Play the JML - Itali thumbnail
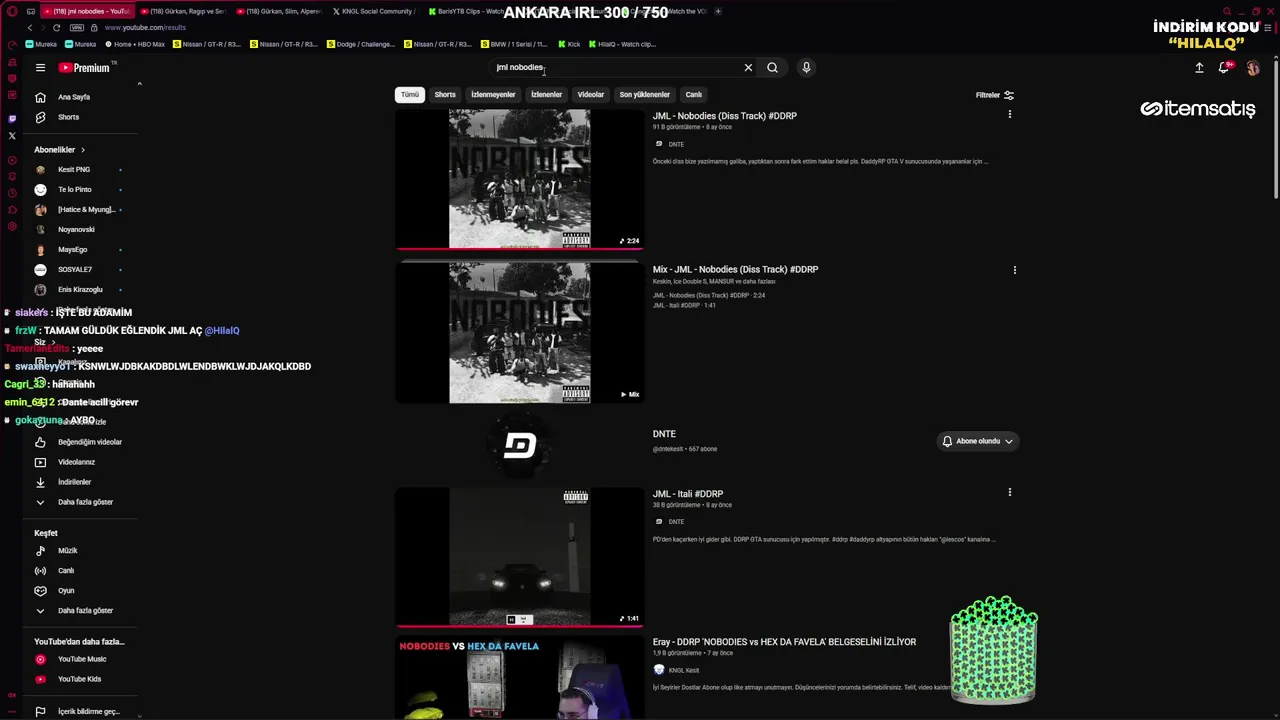The image size is (1280, 720). (519, 557)
